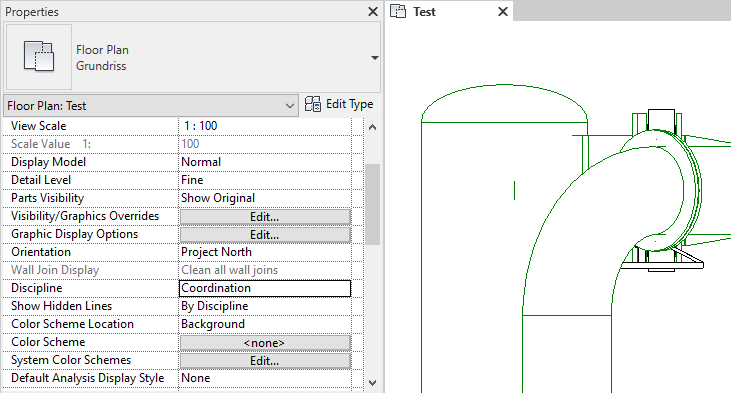731x393 pixels.
Task: Open the type selector dropdown arrow
Action: [374, 58]
